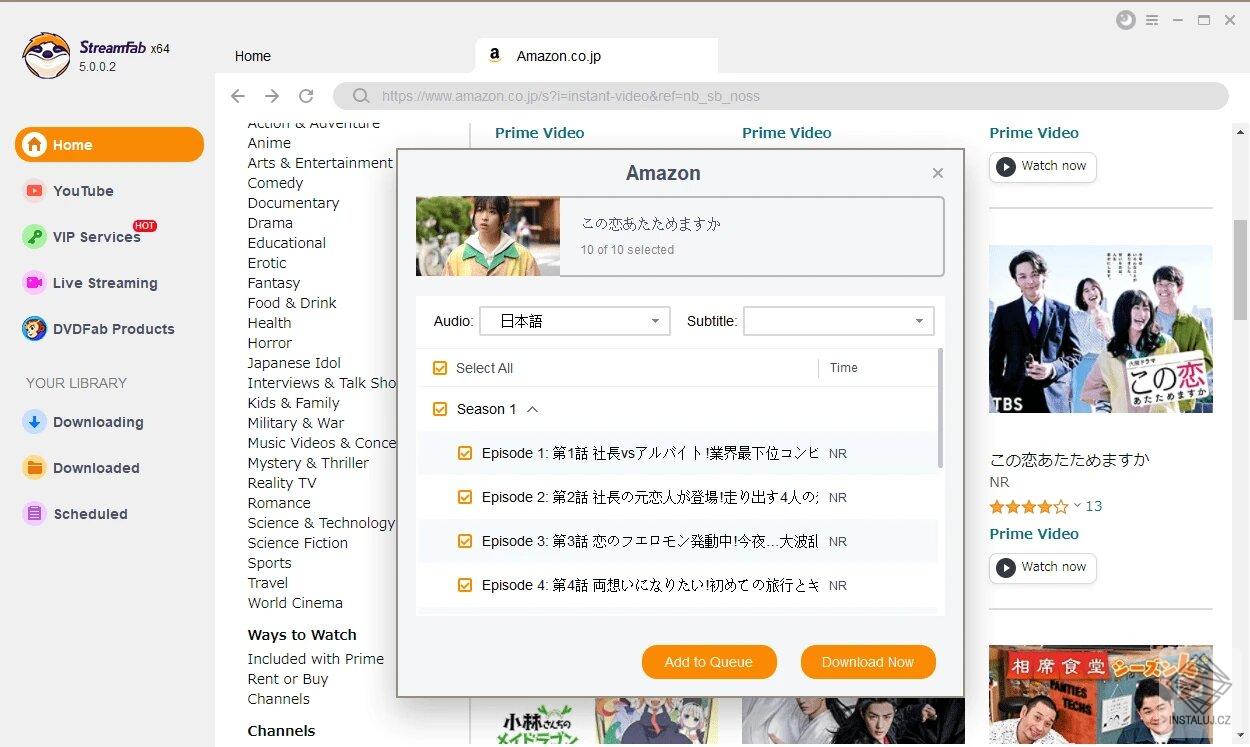Click the Episode 4 title text

650,585
